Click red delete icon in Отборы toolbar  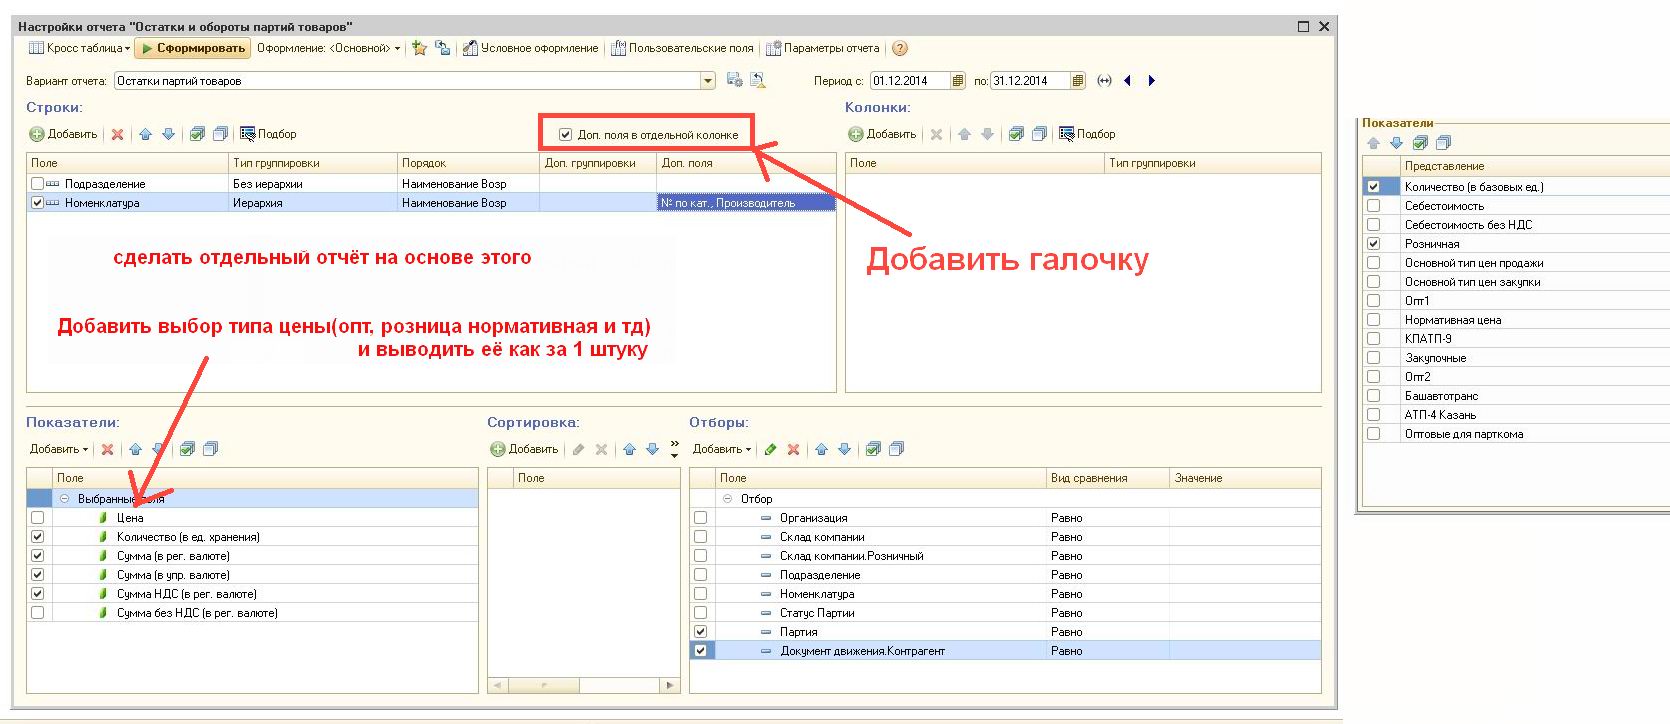(x=793, y=449)
